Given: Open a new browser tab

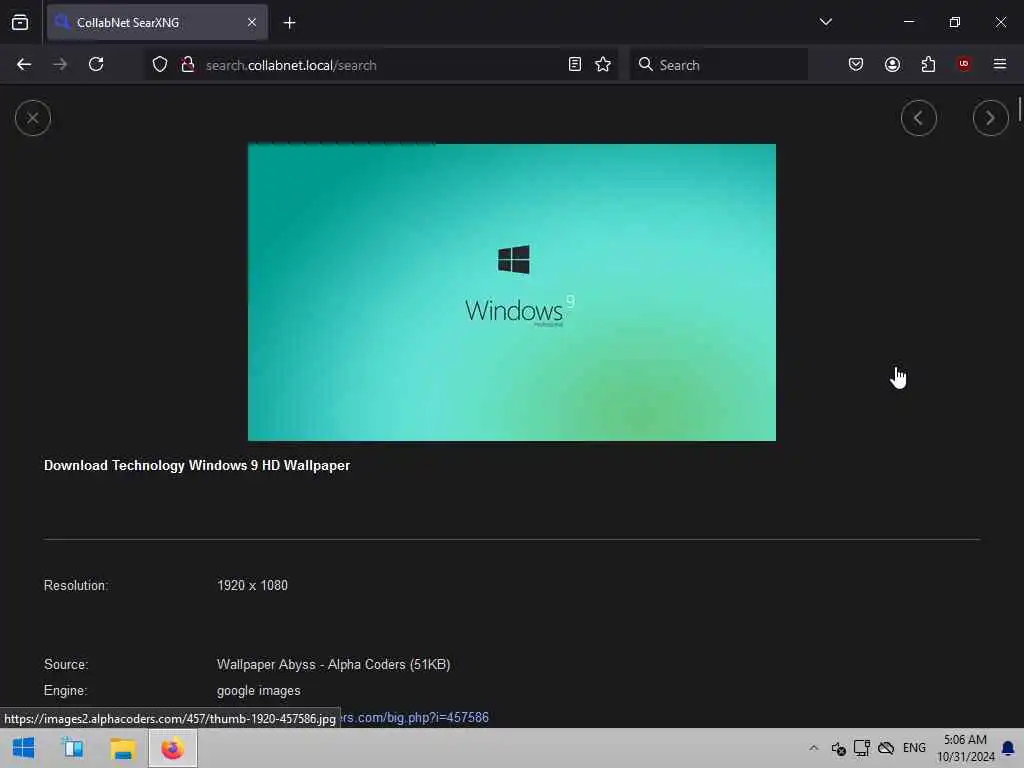Looking at the screenshot, I should pyautogui.click(x=289, y=23).
